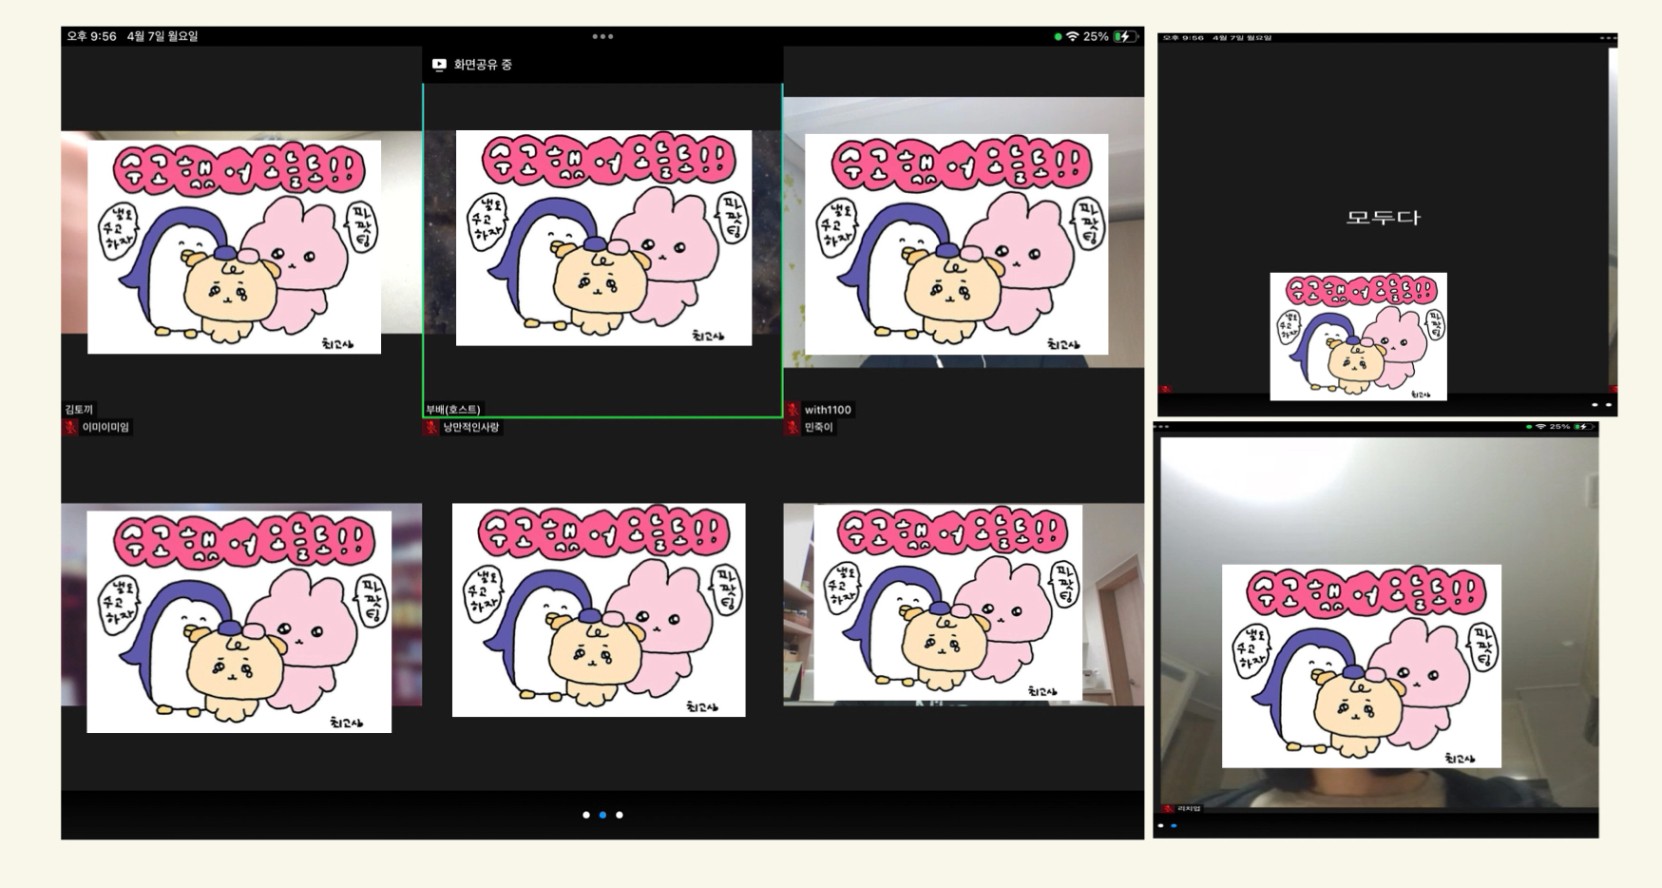Tap the muted mic icon beside 낭만적인사랑
Viewport: 1662px width, 888px height.
click(431, 427)
